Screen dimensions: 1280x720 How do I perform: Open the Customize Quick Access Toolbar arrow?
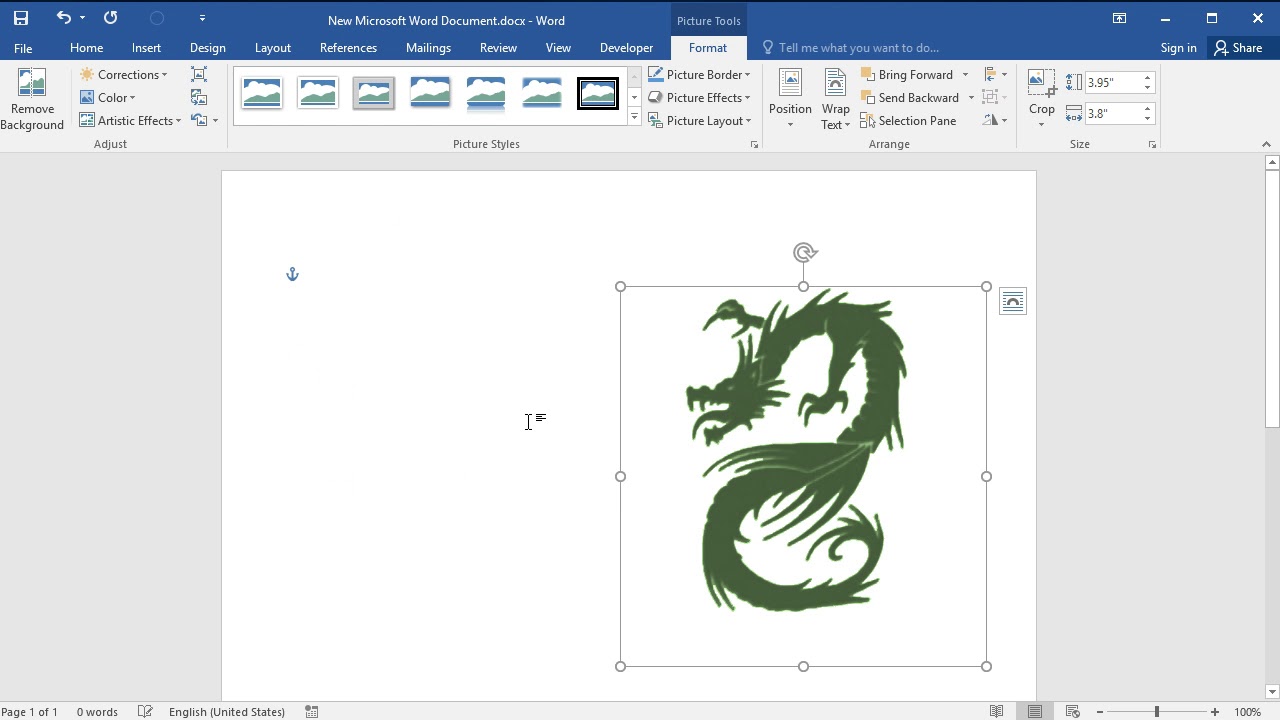point(202,18)
